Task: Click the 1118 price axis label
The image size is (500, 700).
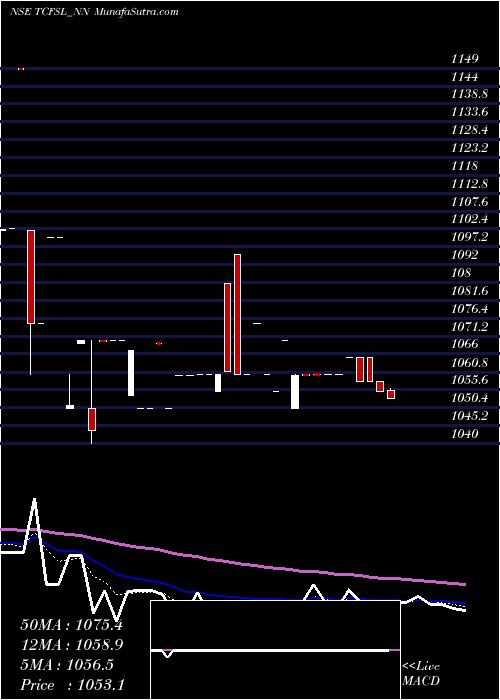Action: [465, 166]
